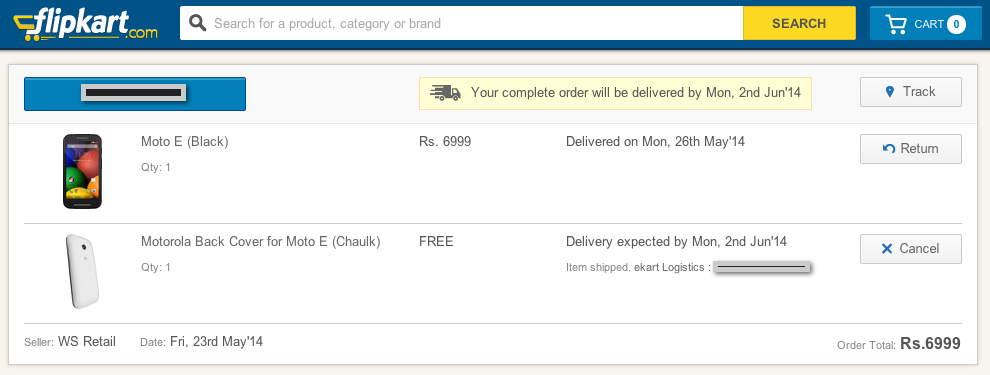
Task: Click the X icon on Cancel
Action: 886,249
